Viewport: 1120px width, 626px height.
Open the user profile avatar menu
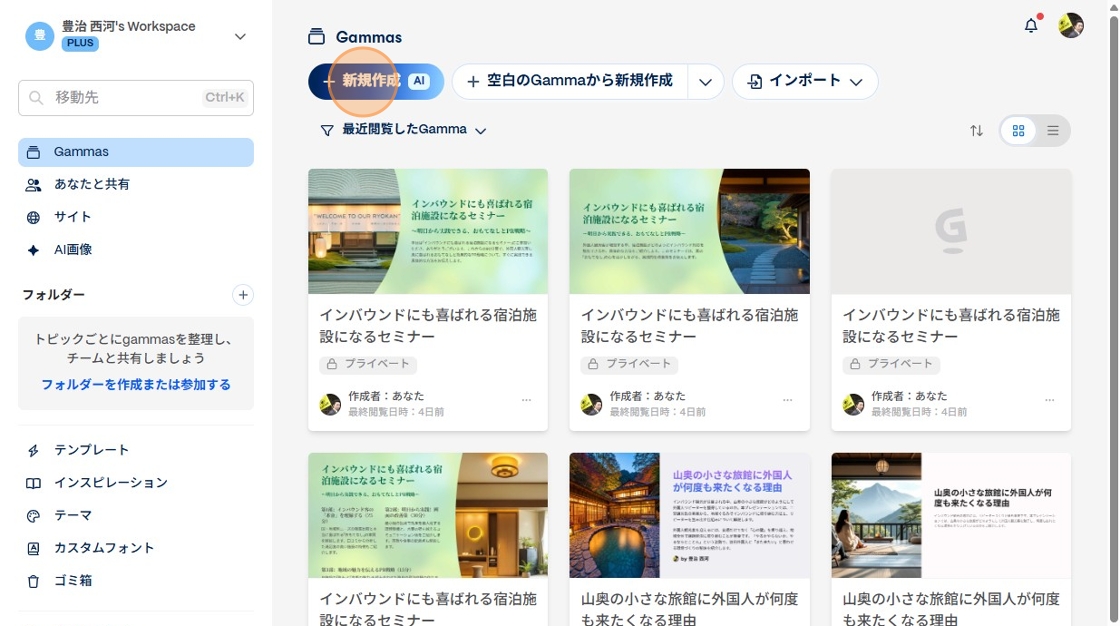tap(1071, 26)
